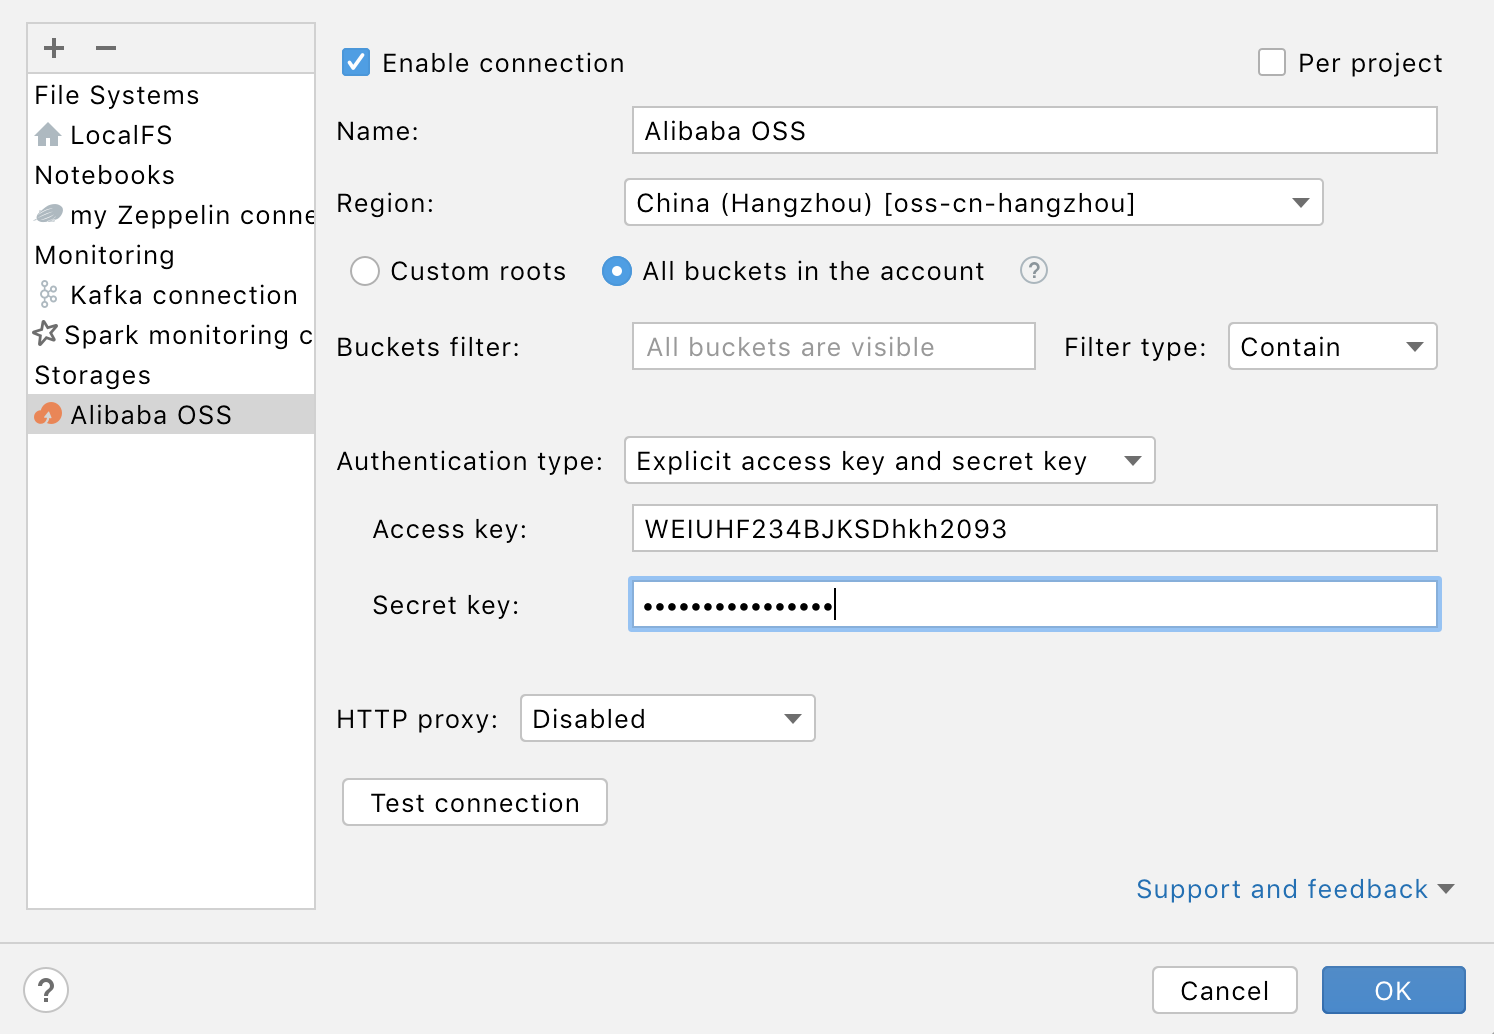Toggle the Enable connection checkbox
This screenshot has height=1034, width=1494.
tap(356, 62)
